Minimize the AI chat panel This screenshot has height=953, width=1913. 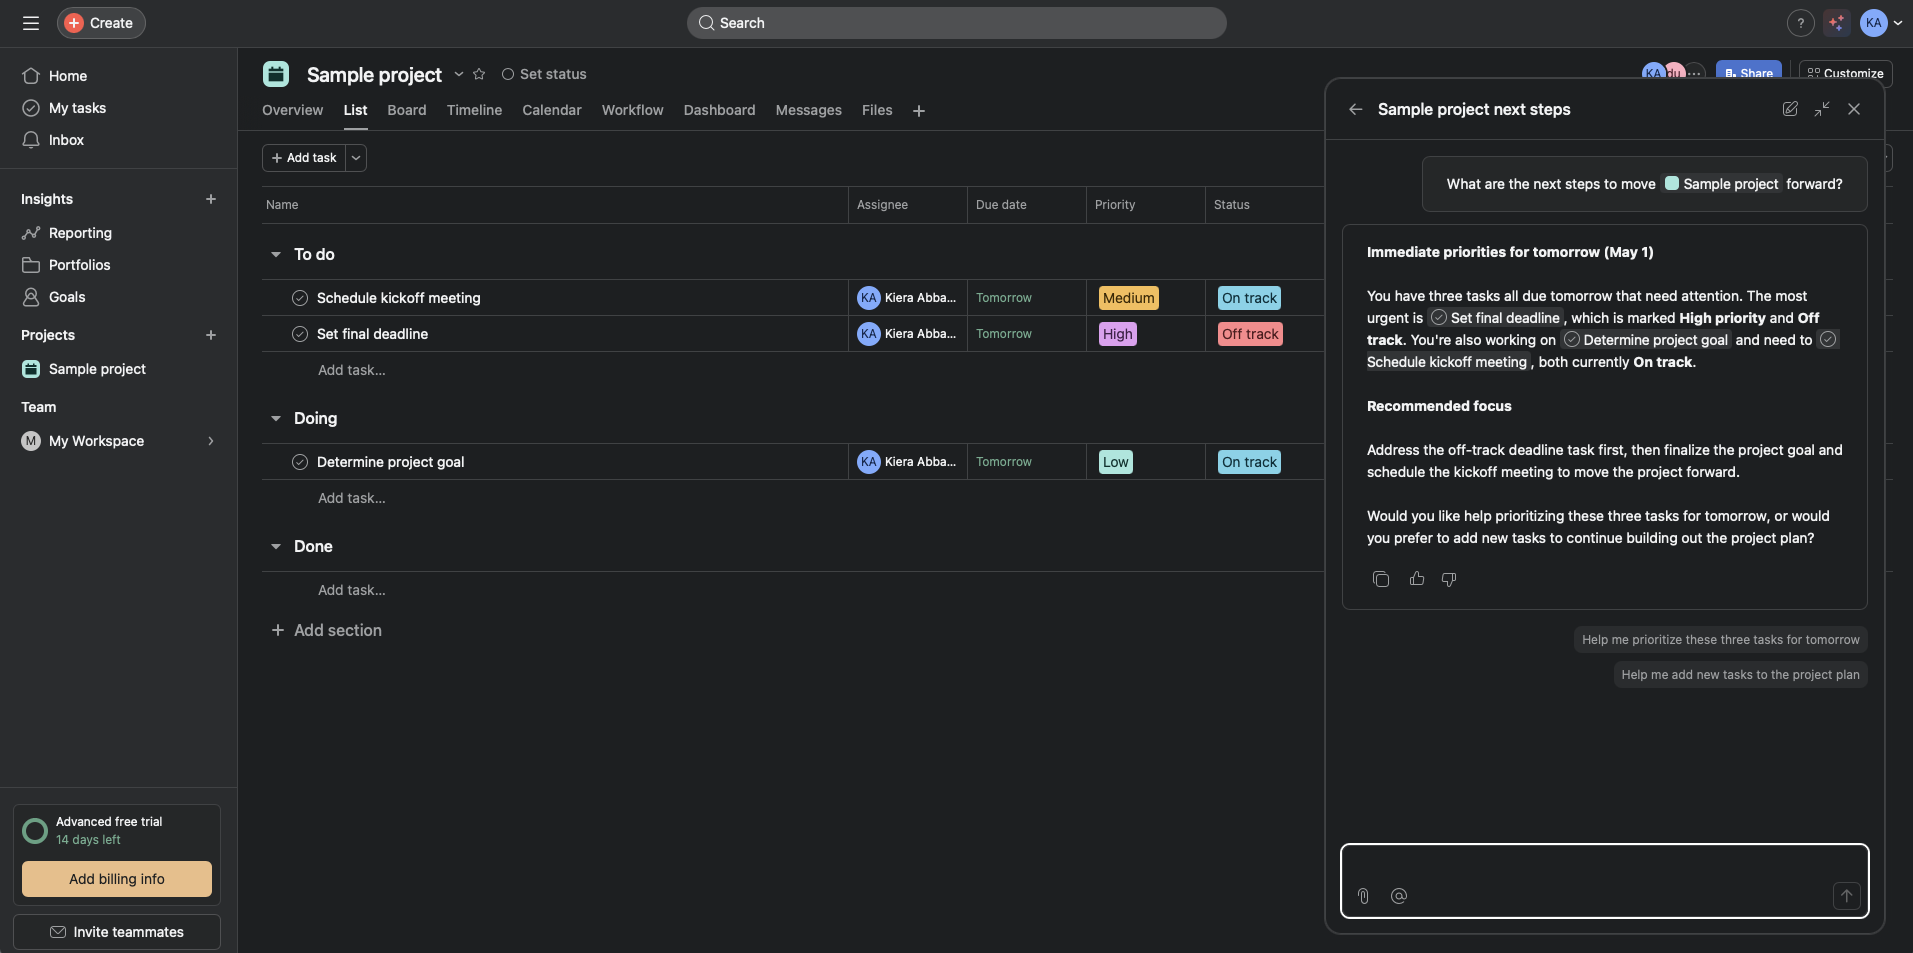tap(1822, 109)
